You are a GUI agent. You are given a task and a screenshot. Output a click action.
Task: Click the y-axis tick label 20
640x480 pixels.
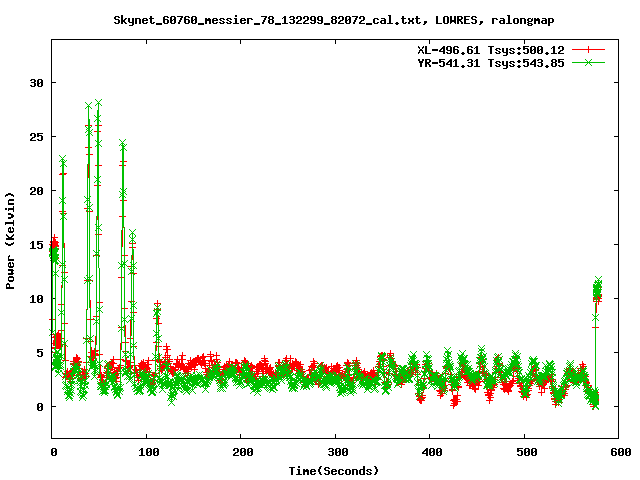click(x=36, y=191)
